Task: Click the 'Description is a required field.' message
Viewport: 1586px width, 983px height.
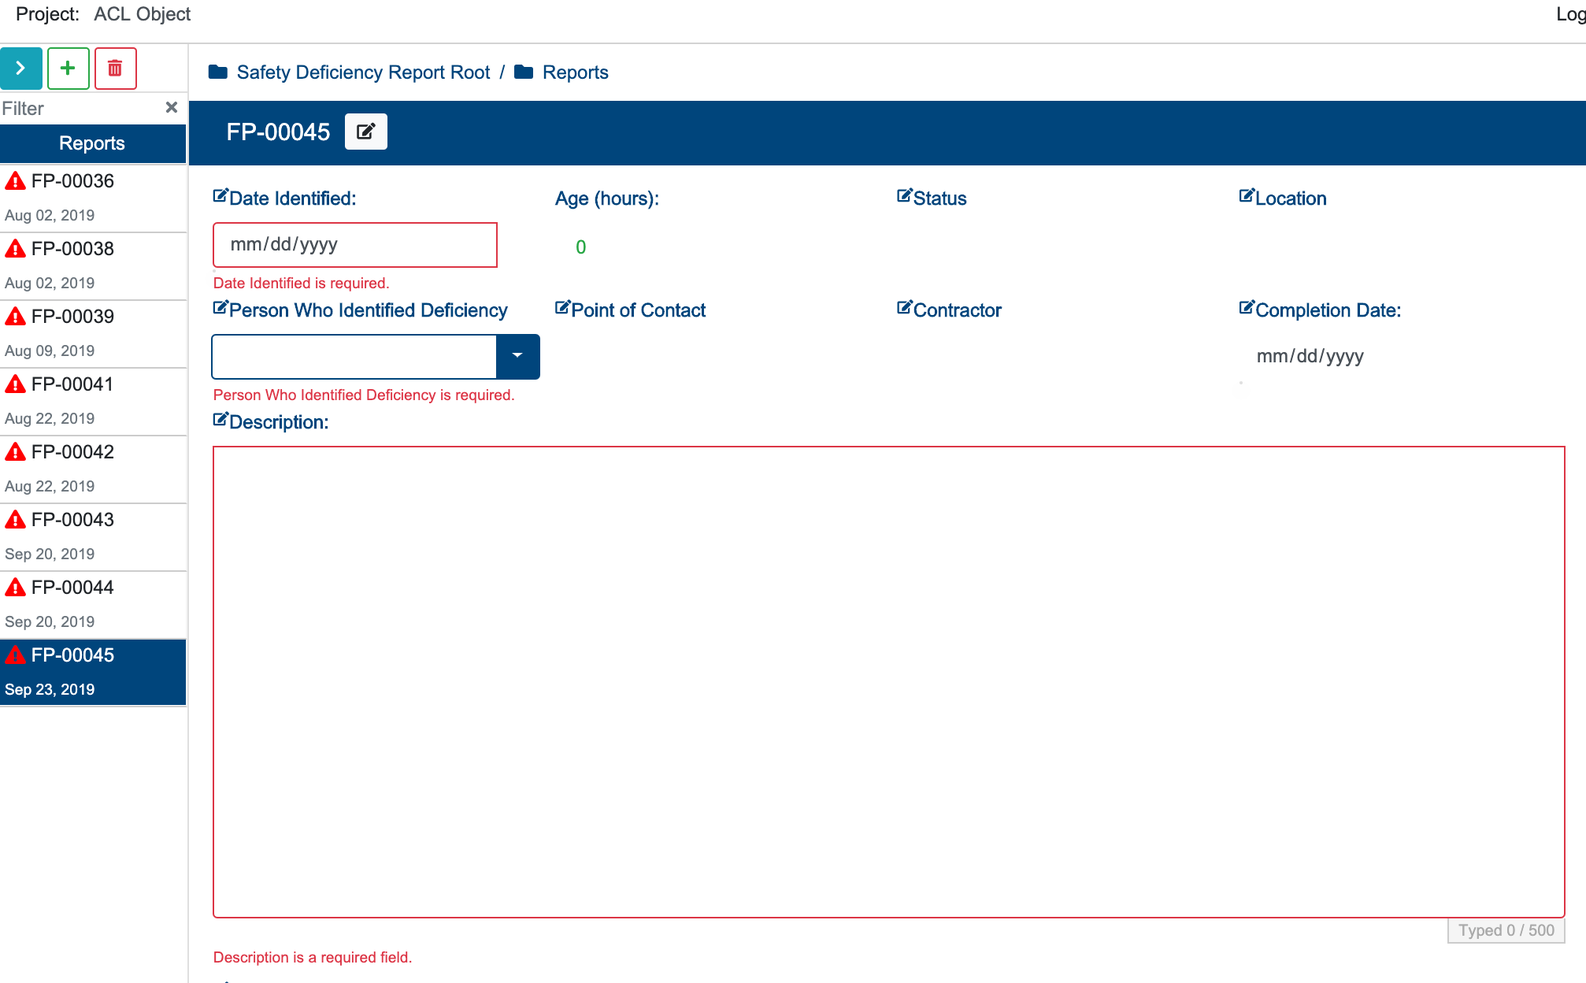Action: click(x=312, y=957)
